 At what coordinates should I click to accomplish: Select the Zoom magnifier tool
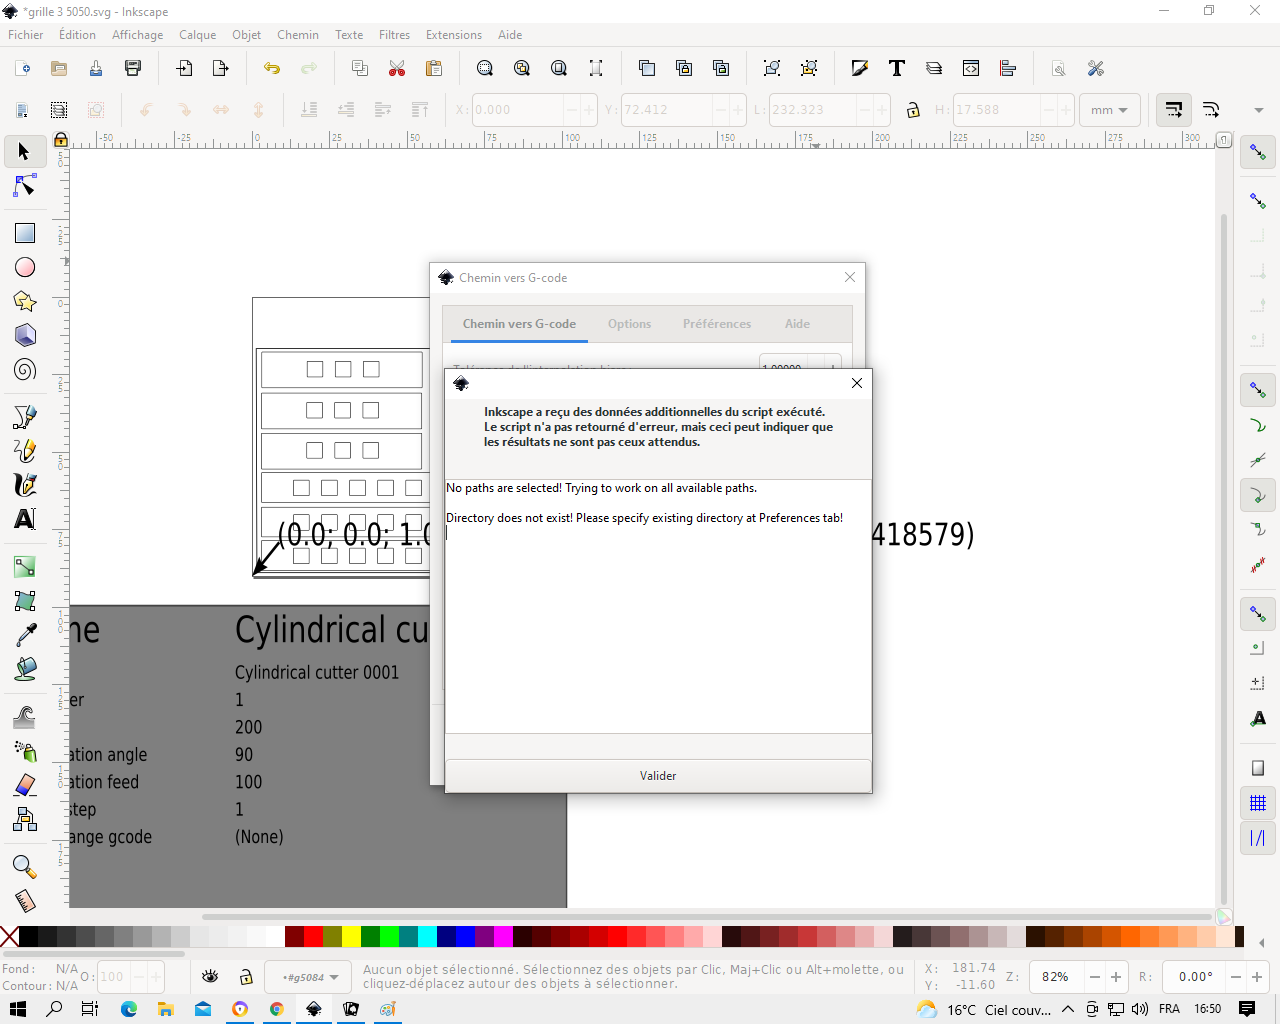point(25,866)
